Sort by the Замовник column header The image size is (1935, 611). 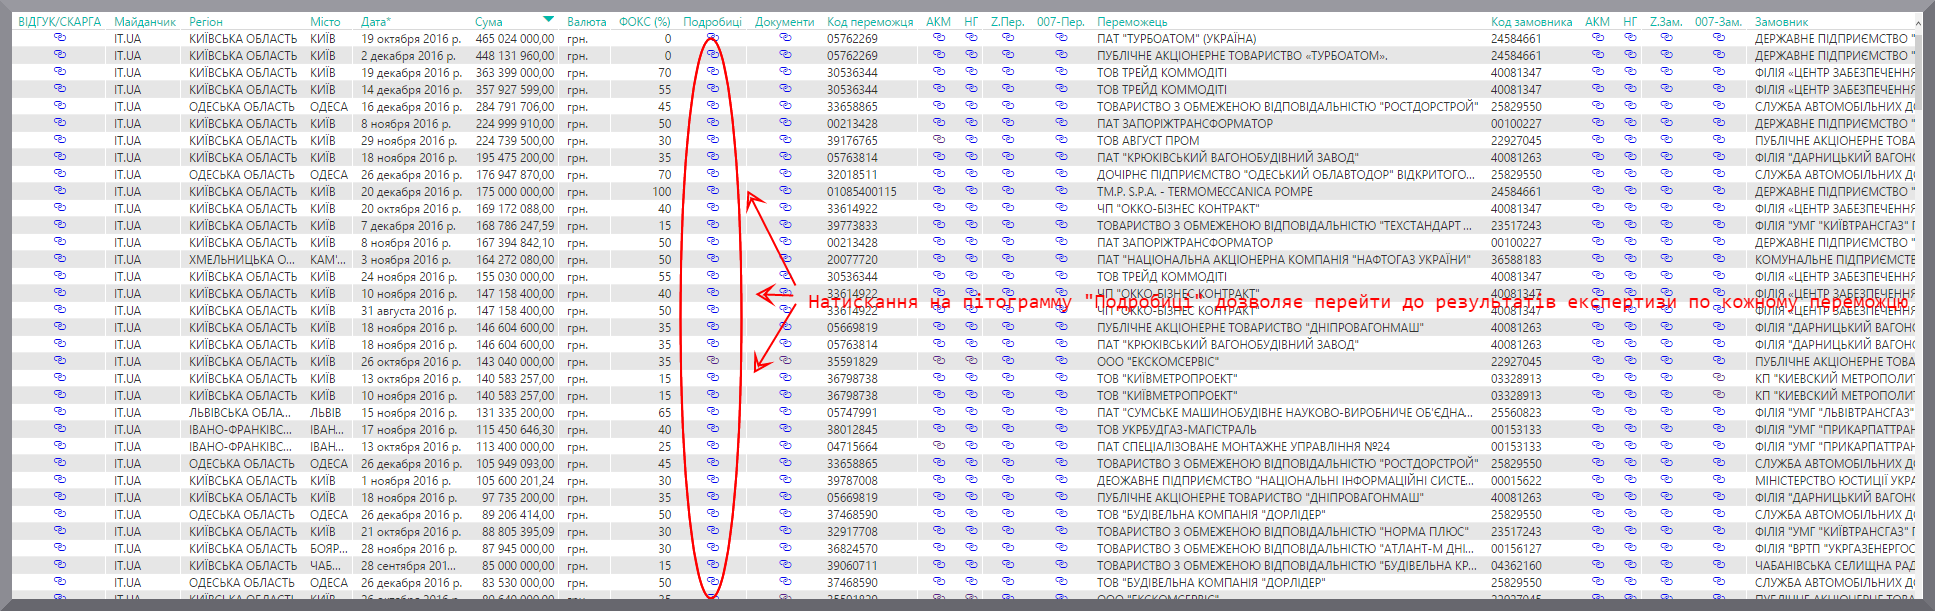[x=1782, y=21]
